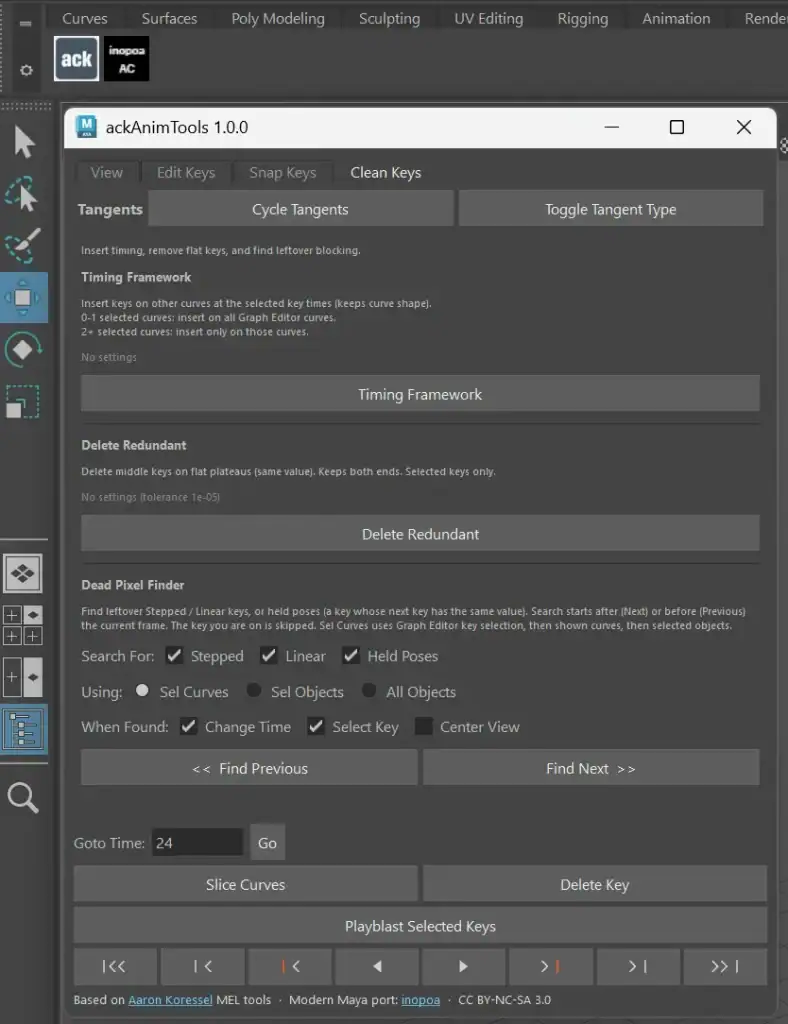
Task: Play animation backward
Action: pos(377,967)
